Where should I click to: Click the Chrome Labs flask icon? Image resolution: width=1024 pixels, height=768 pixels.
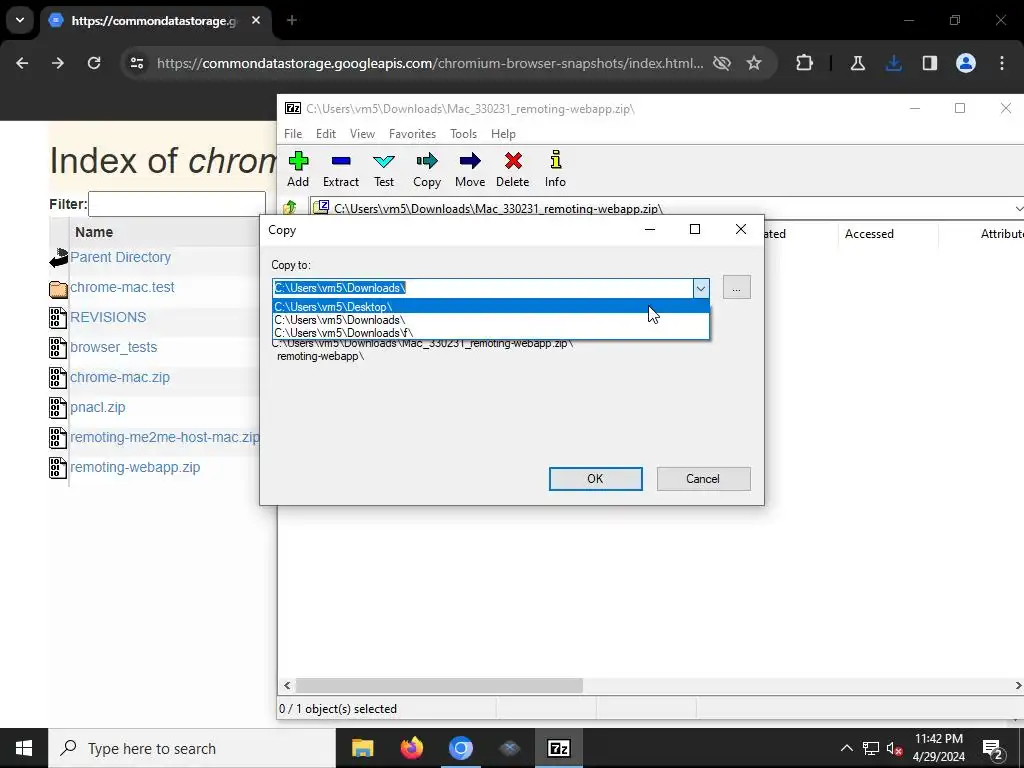tap(857, 63)
